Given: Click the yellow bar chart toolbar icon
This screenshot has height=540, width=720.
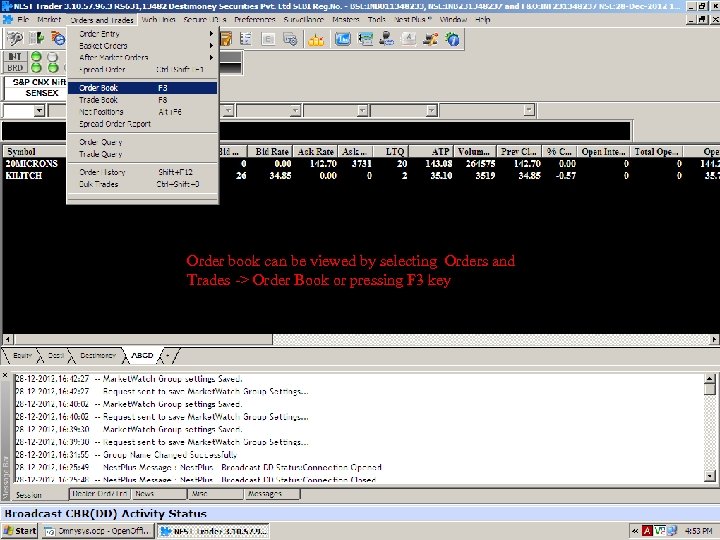Looking at the screenshot, I should 316,40.
